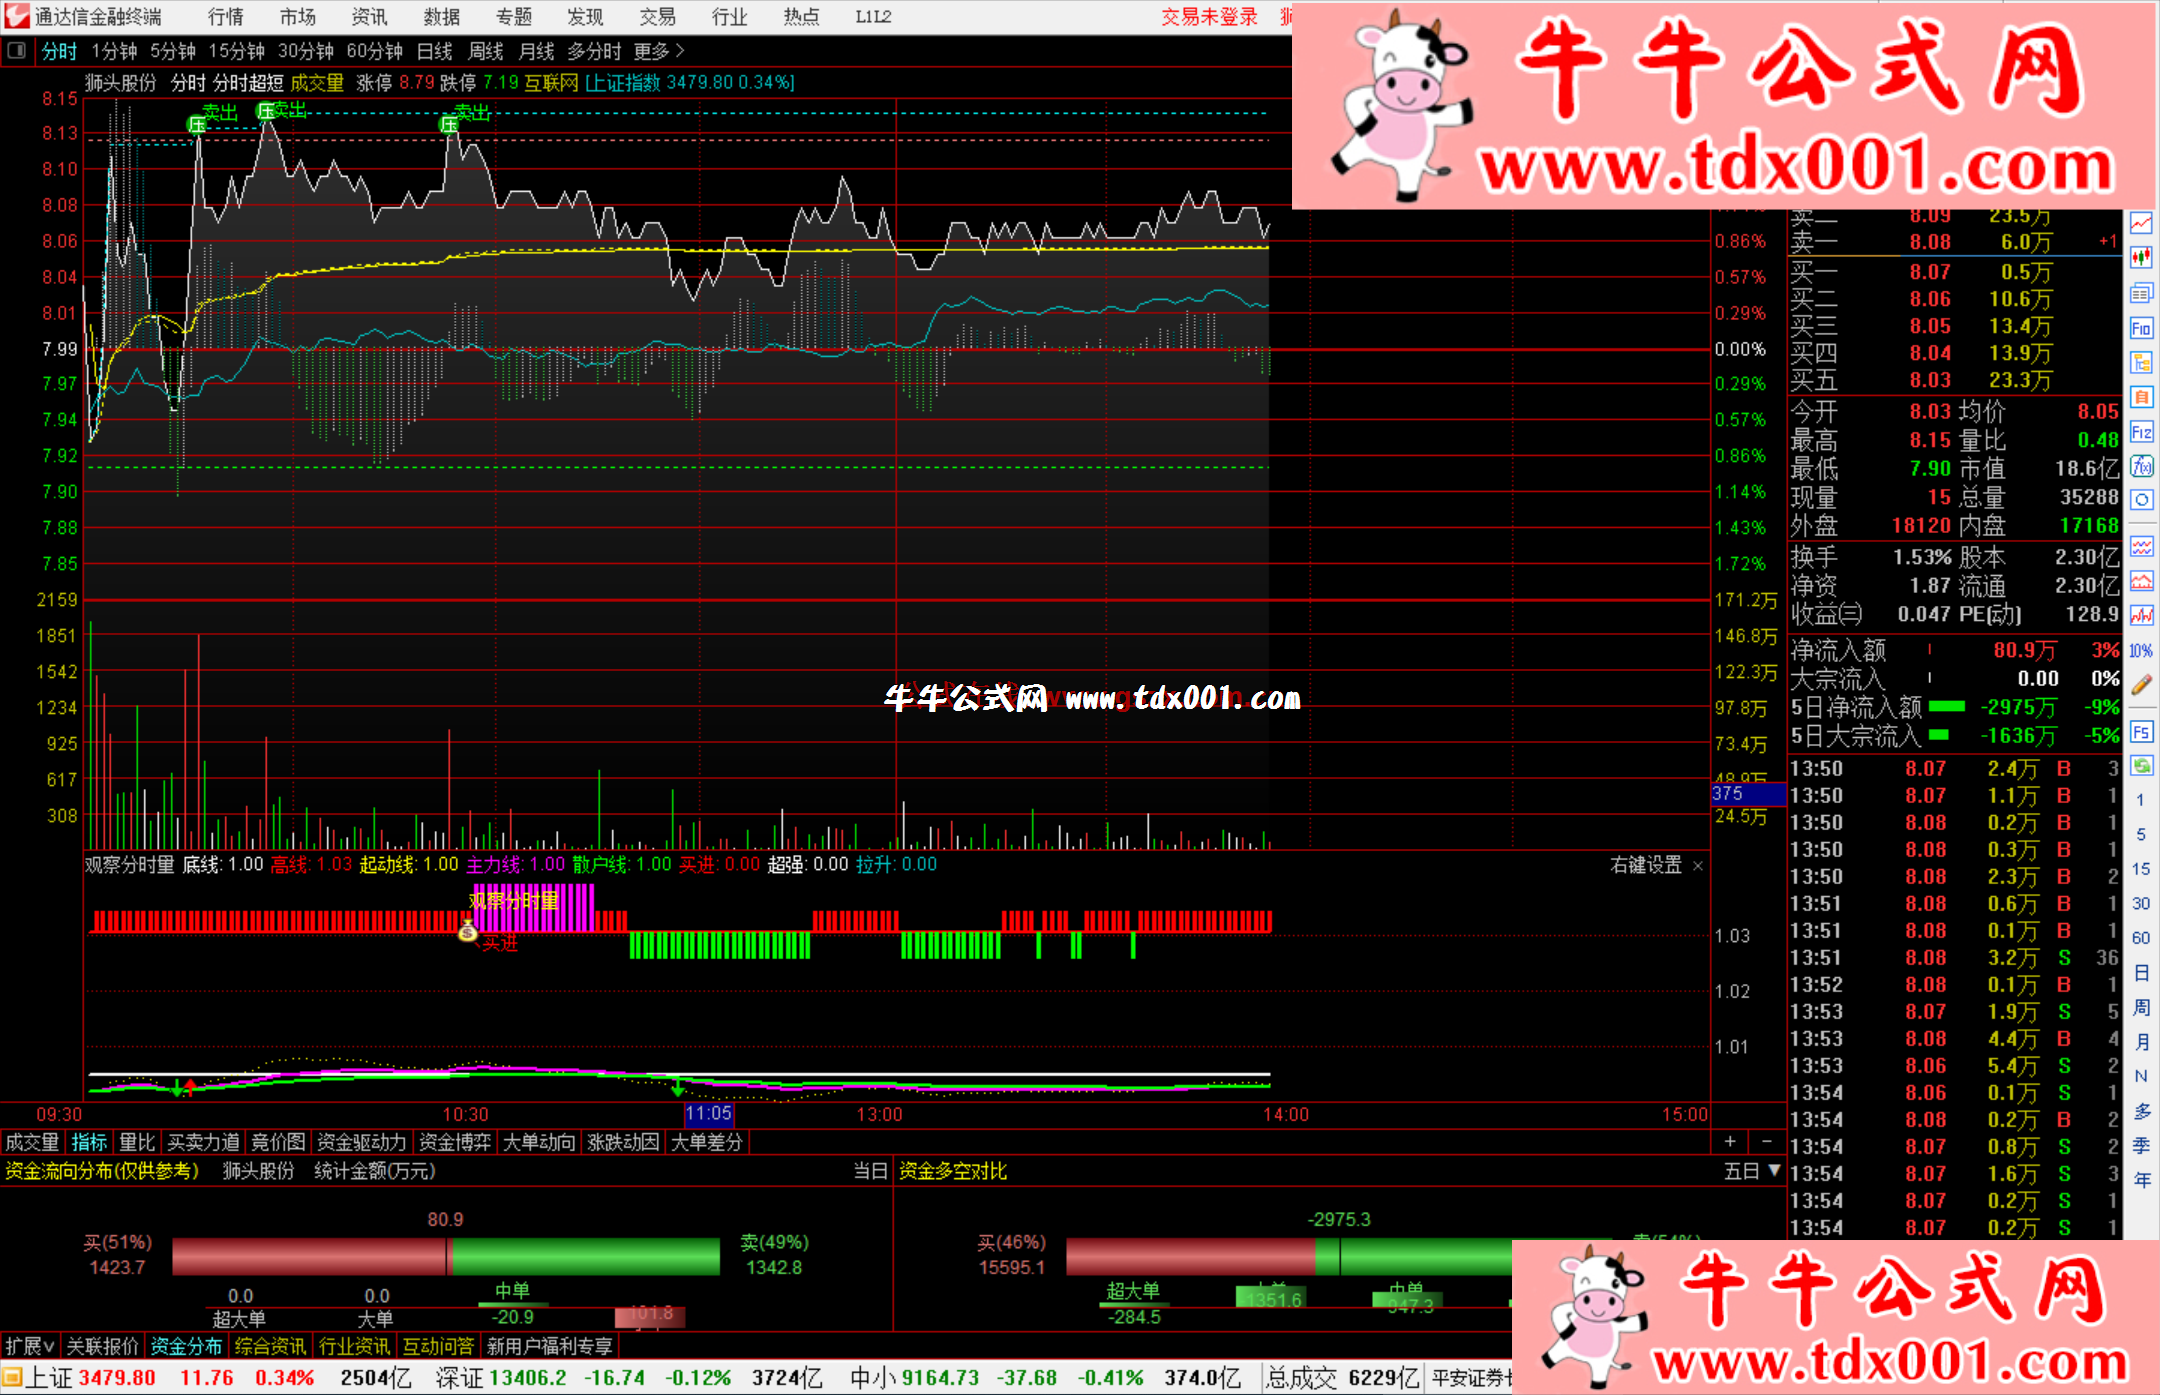Click the 11:05 time cursor marker
This screenshot has height=1395, width=2160.
[708, 1114]
